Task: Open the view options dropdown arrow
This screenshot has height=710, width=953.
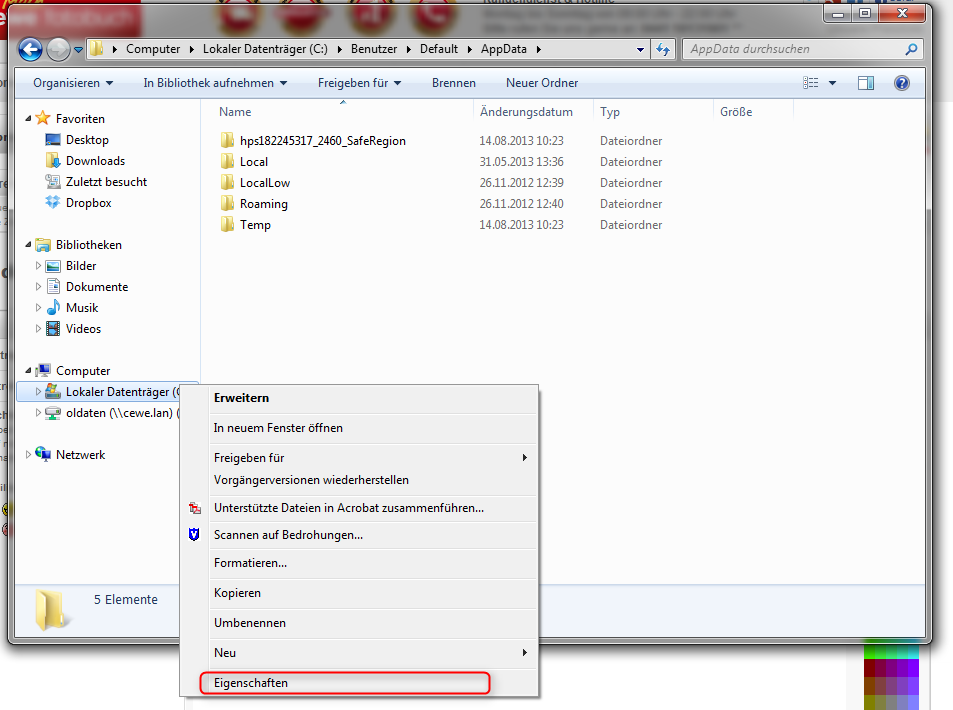Action: pyautogui.click(x=833, y=83)
